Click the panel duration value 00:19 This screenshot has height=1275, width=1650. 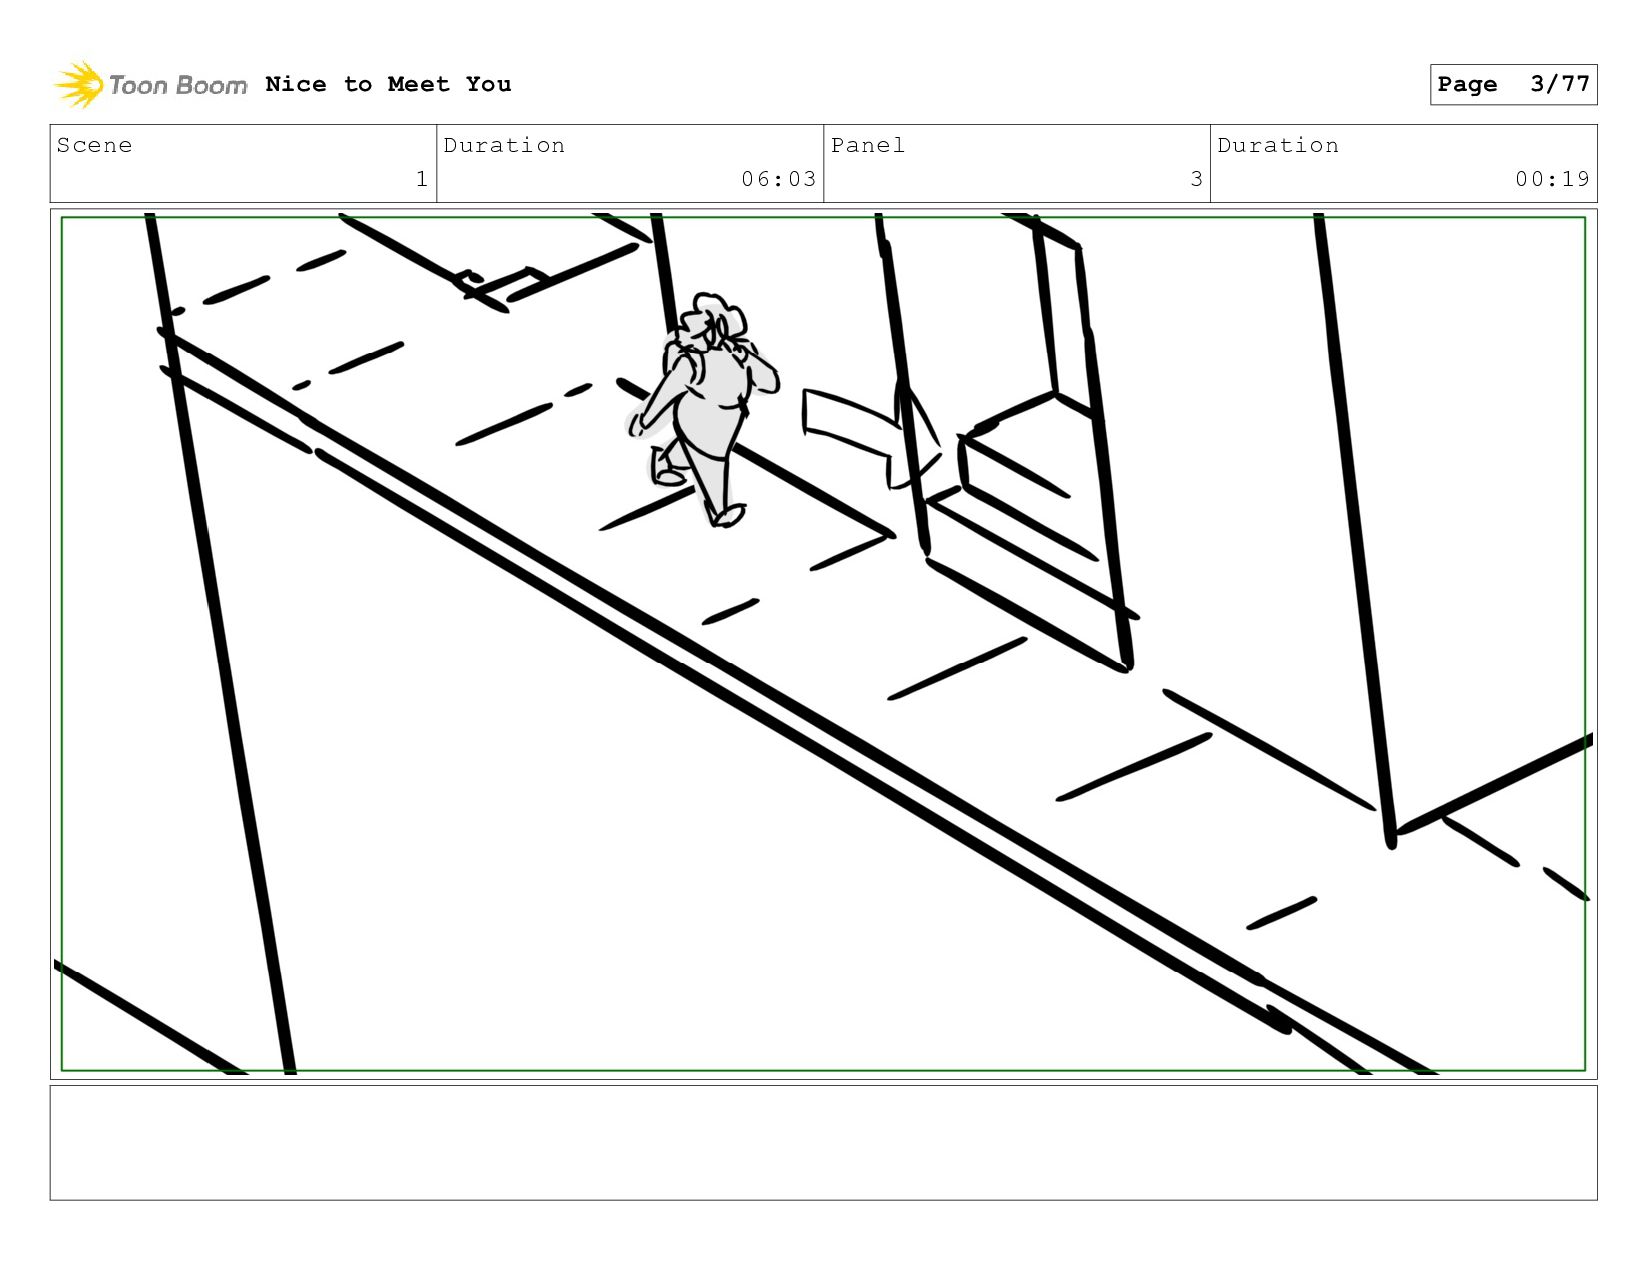click(x=1552, y=179)
